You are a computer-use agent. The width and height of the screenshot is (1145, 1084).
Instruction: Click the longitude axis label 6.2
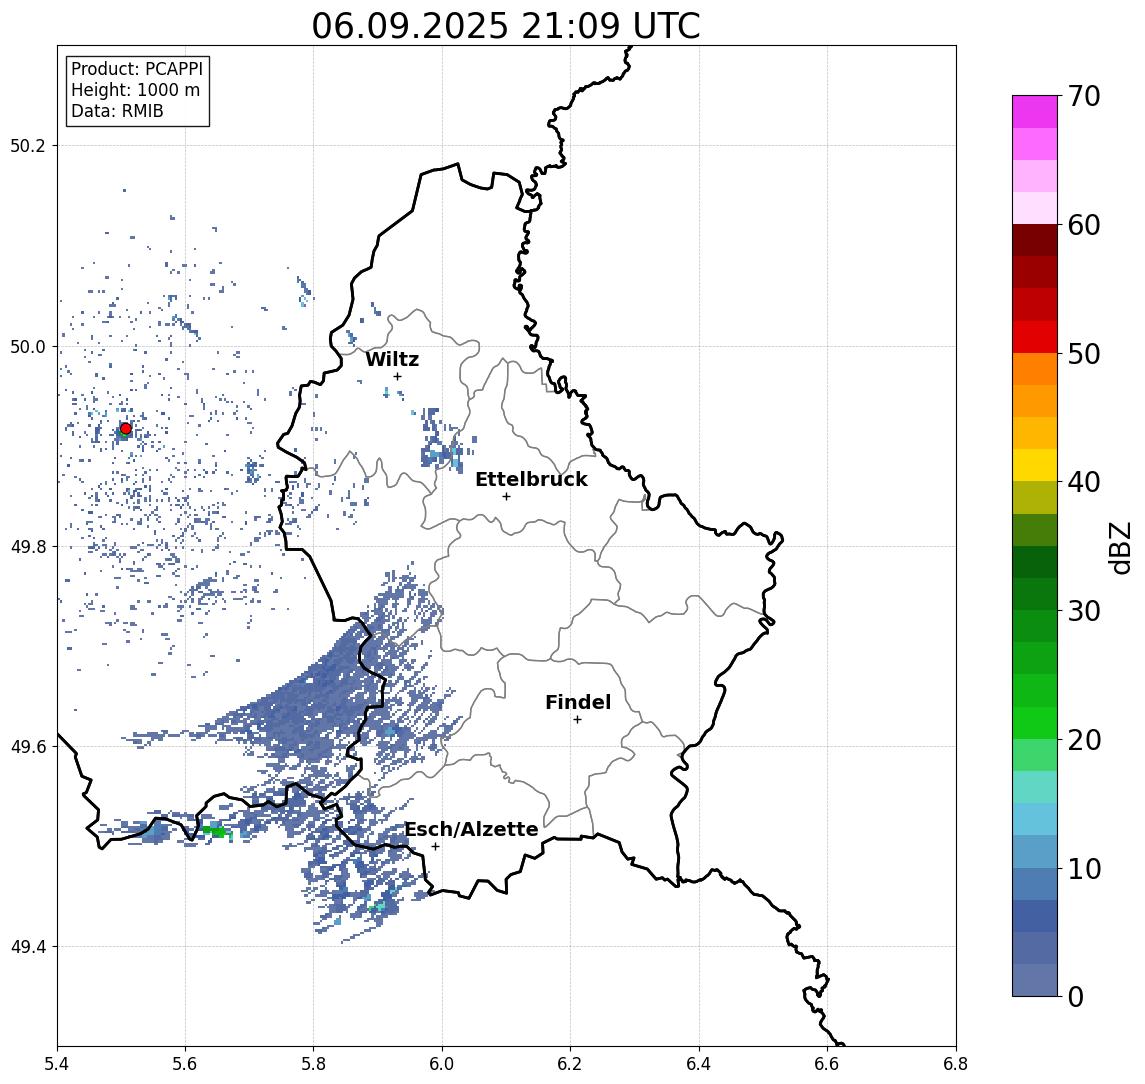(x=570, y=1064)
